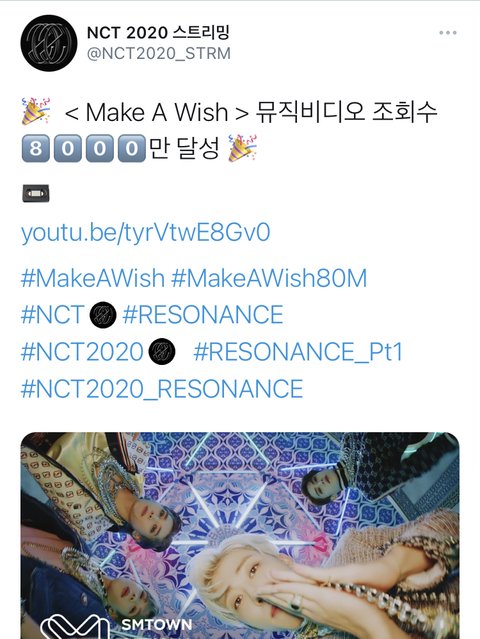Open the #NCT hashtag
The width and height of the screenshot is (480, 639).
pos(53,315)
